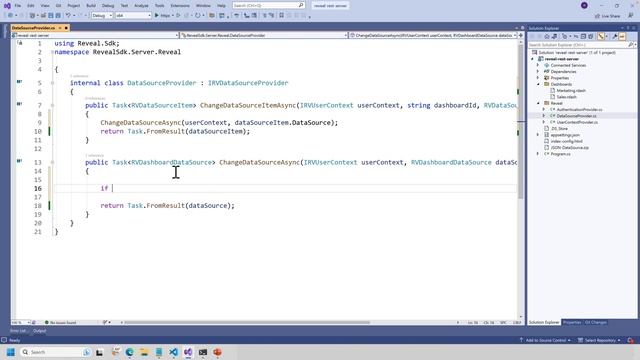The image size is (640, 360).
Task: Open the editor zoom level dropdown
Action: [20, 322]
